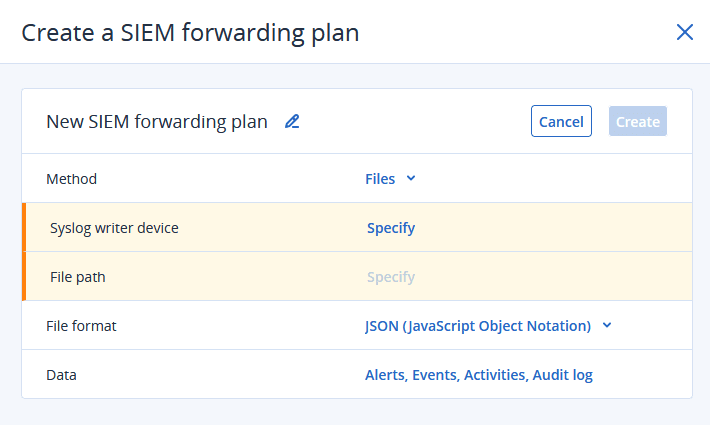Click orange warning bar on File path row

click(24, 277)
